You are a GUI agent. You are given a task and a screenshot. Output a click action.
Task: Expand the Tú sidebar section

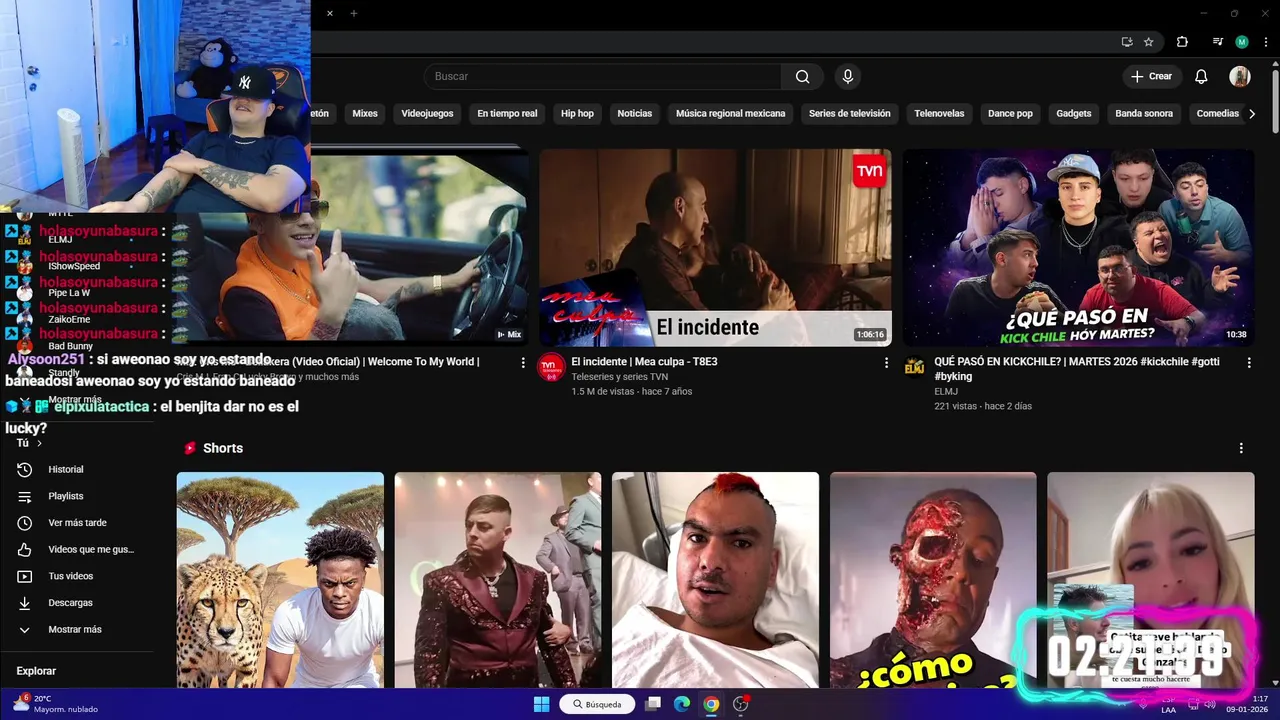tap(29, 443)
